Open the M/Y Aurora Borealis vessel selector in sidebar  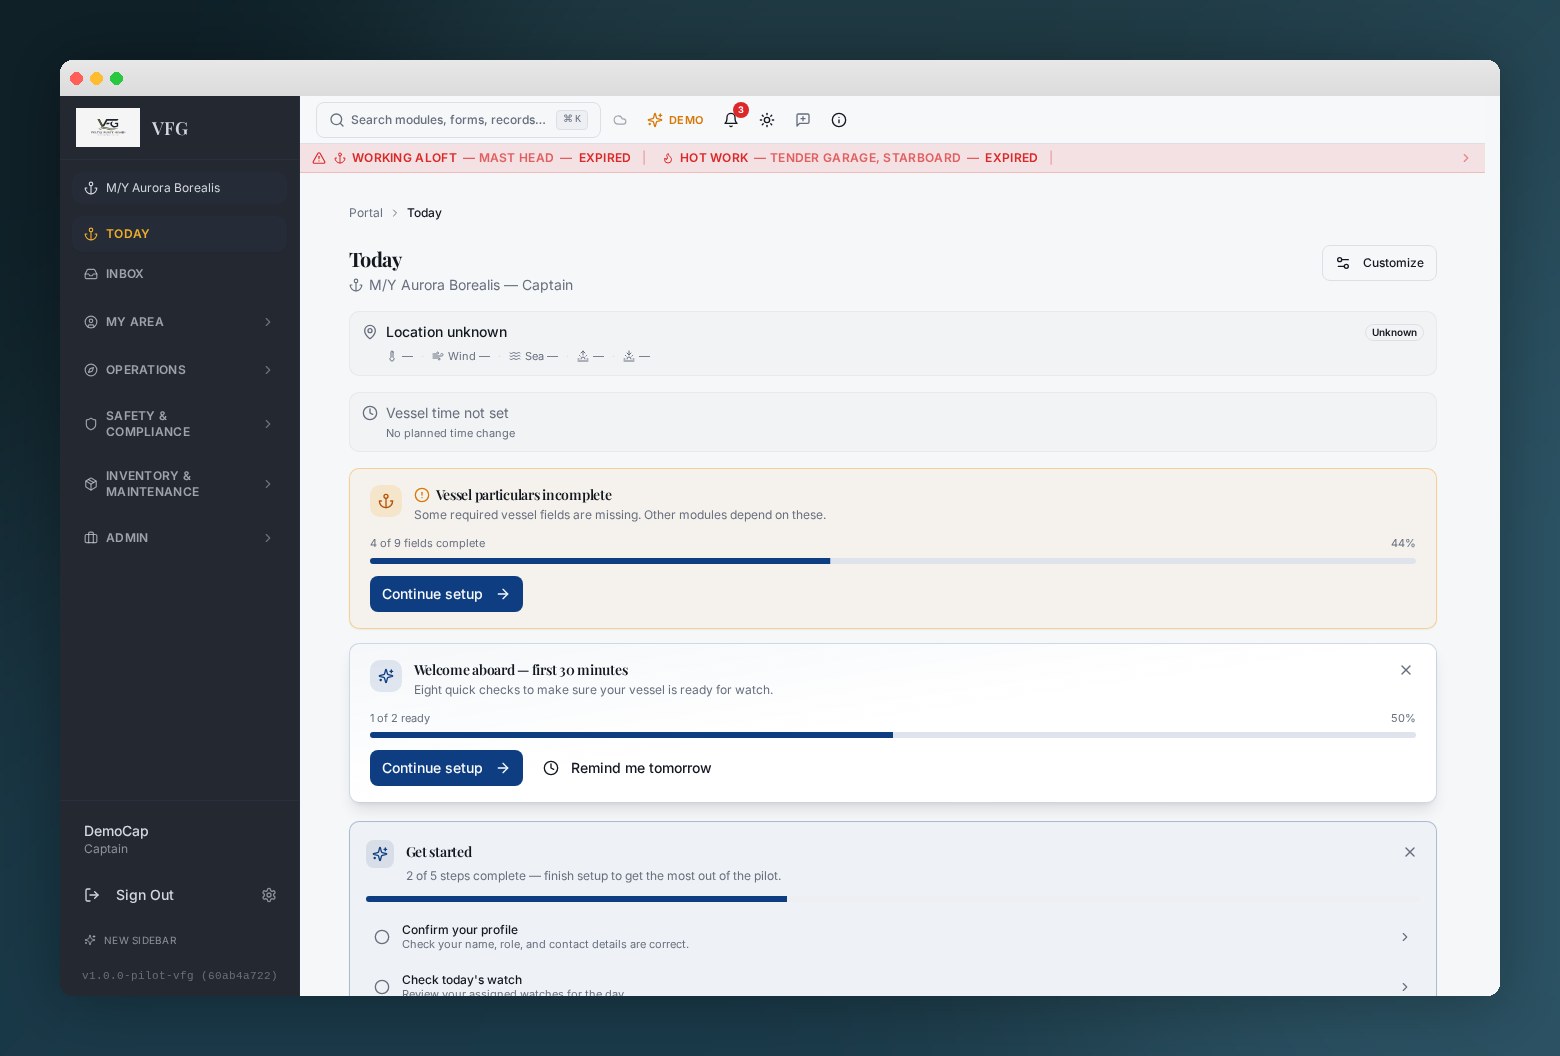coord(179,188)
